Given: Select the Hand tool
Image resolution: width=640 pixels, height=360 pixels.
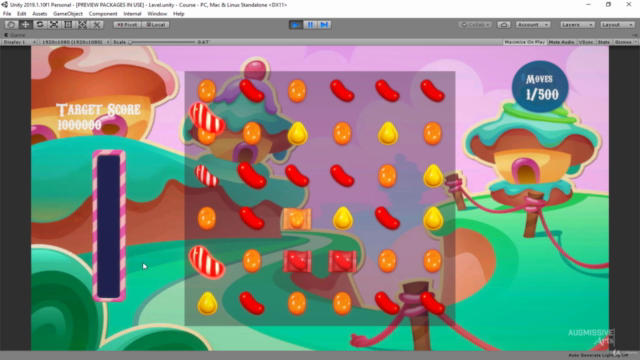Looking at the screenshot, I should pos(11,25).
